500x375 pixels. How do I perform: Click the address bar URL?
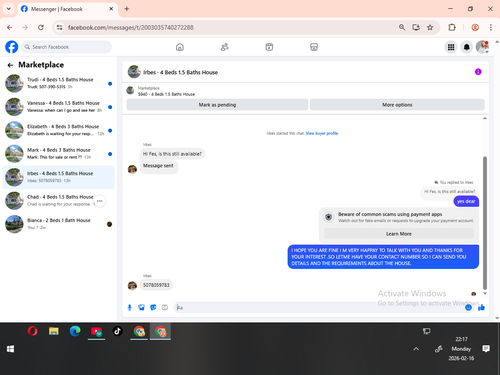[130, 27]
